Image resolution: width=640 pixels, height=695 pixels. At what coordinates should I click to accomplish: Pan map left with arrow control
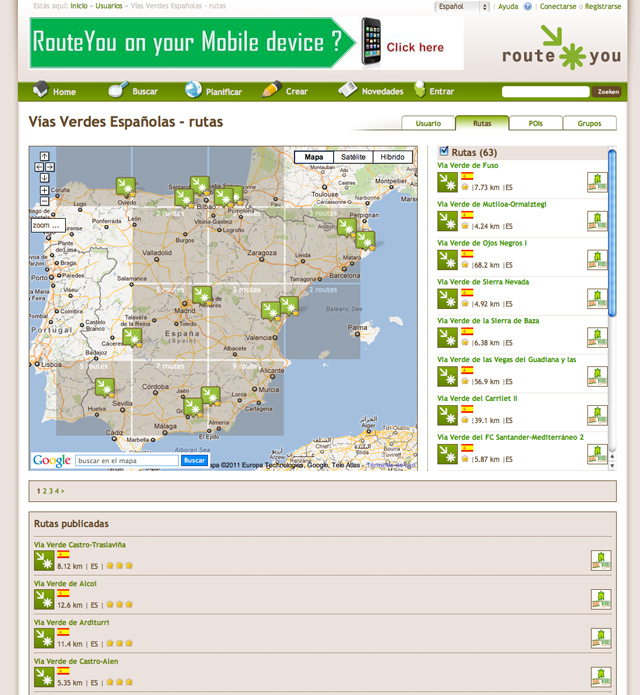[x=39, y=167]
